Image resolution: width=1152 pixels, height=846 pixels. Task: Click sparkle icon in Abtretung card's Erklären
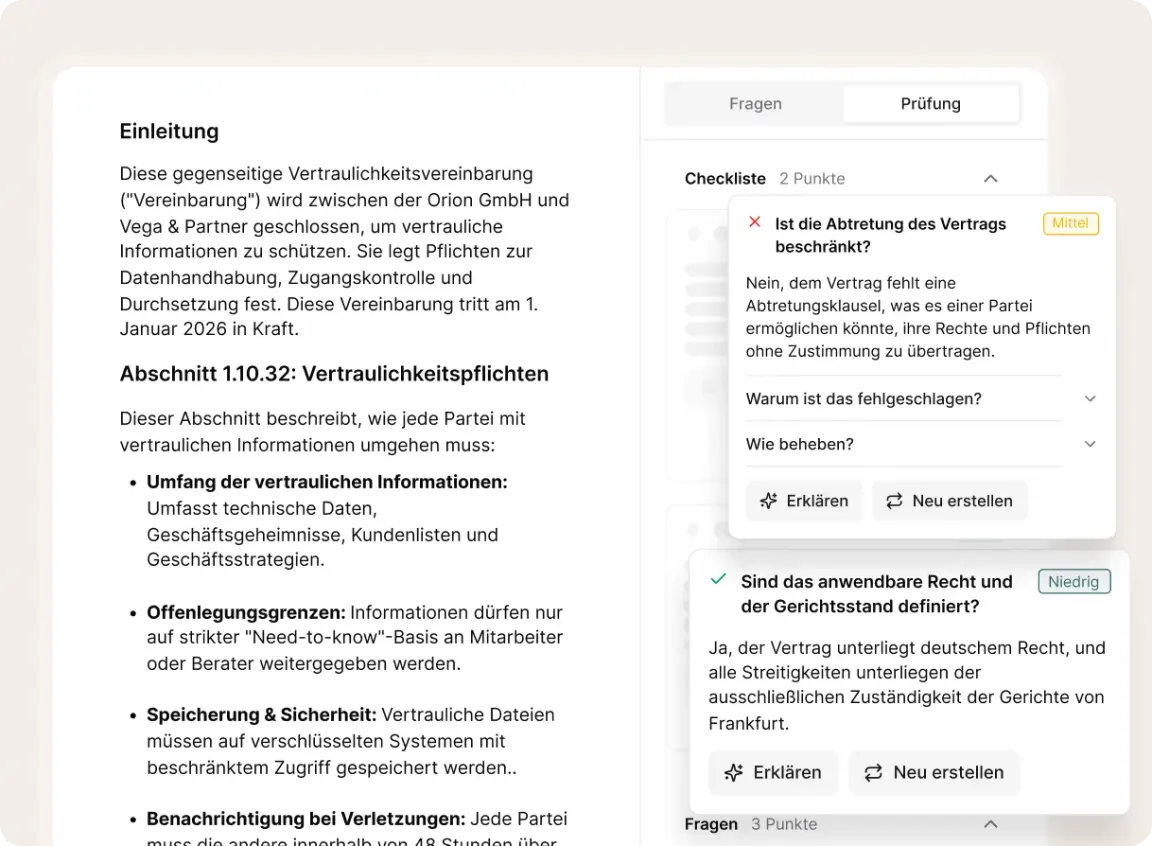click(768, 501)
